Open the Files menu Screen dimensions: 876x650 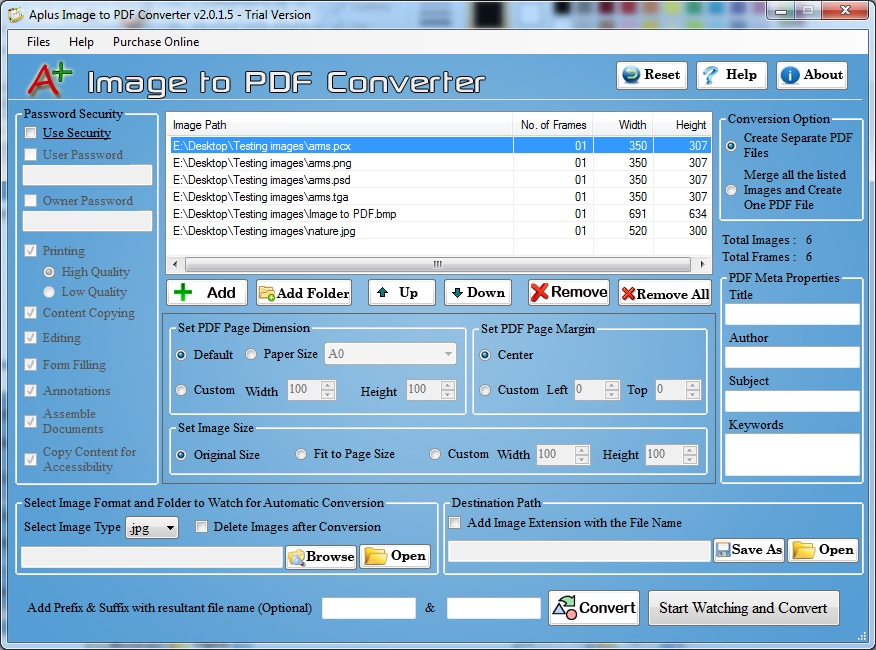39,42
